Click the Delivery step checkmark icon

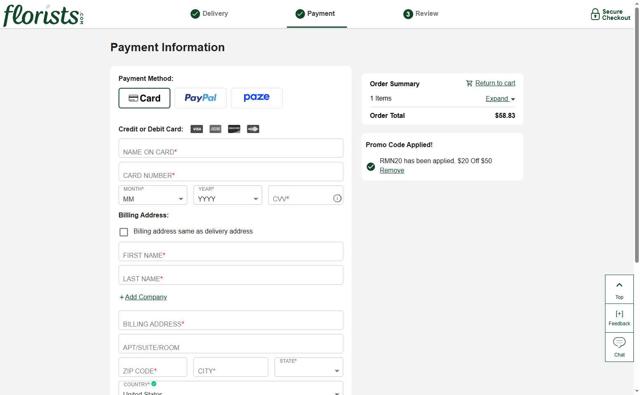tap(195, 14)
